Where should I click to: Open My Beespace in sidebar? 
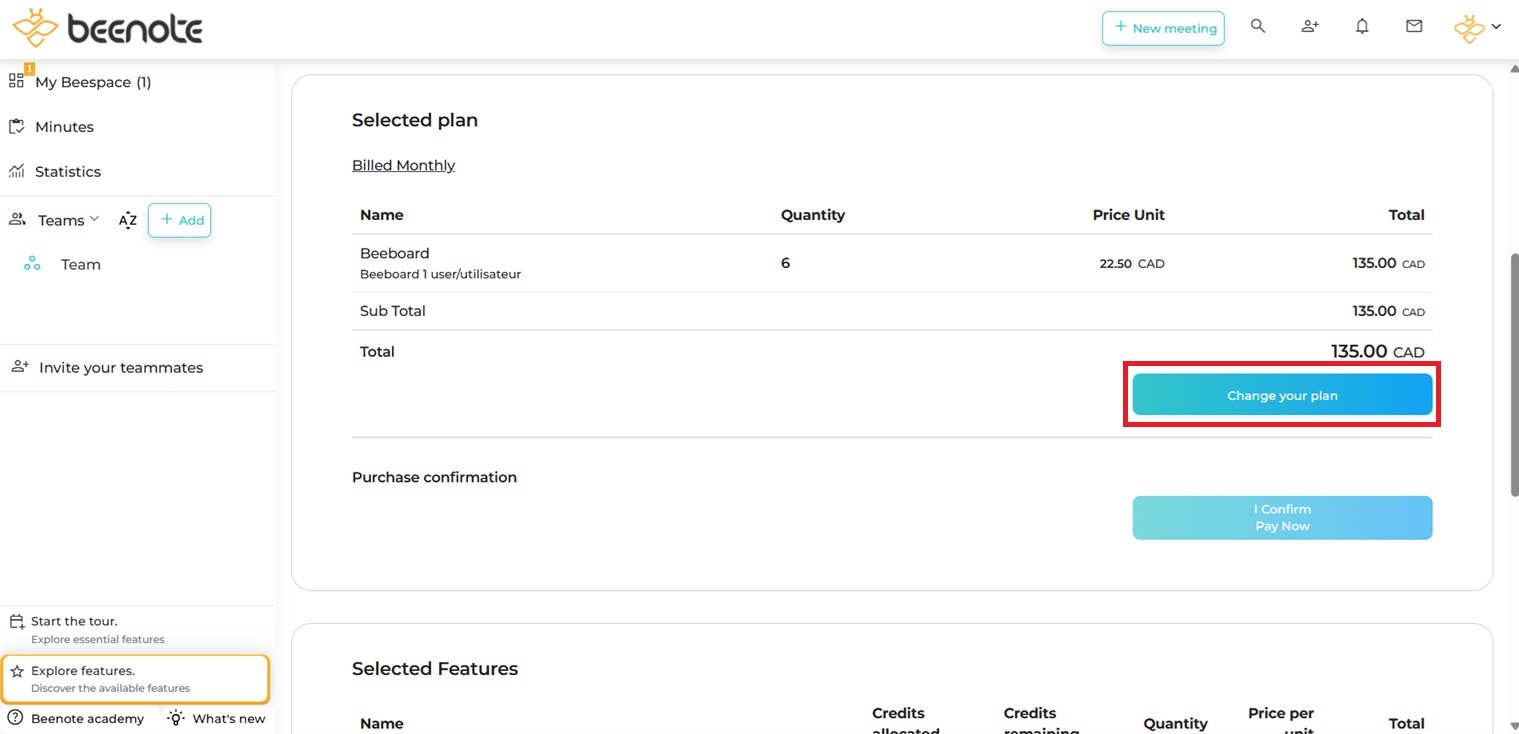[92, 82]
